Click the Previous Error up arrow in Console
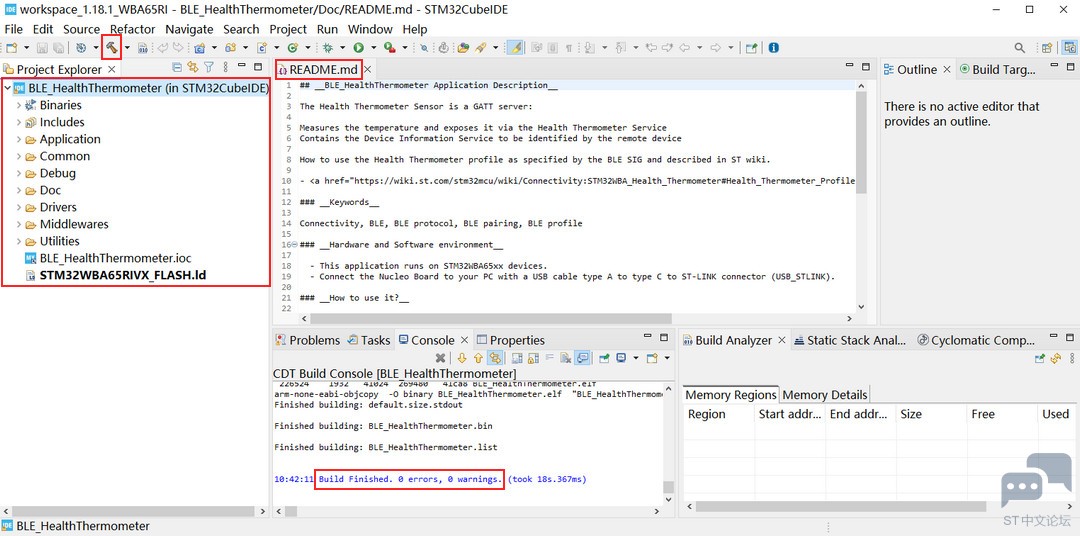The image size is (1080, 536). pyautogui.click(x=478, y=358)
